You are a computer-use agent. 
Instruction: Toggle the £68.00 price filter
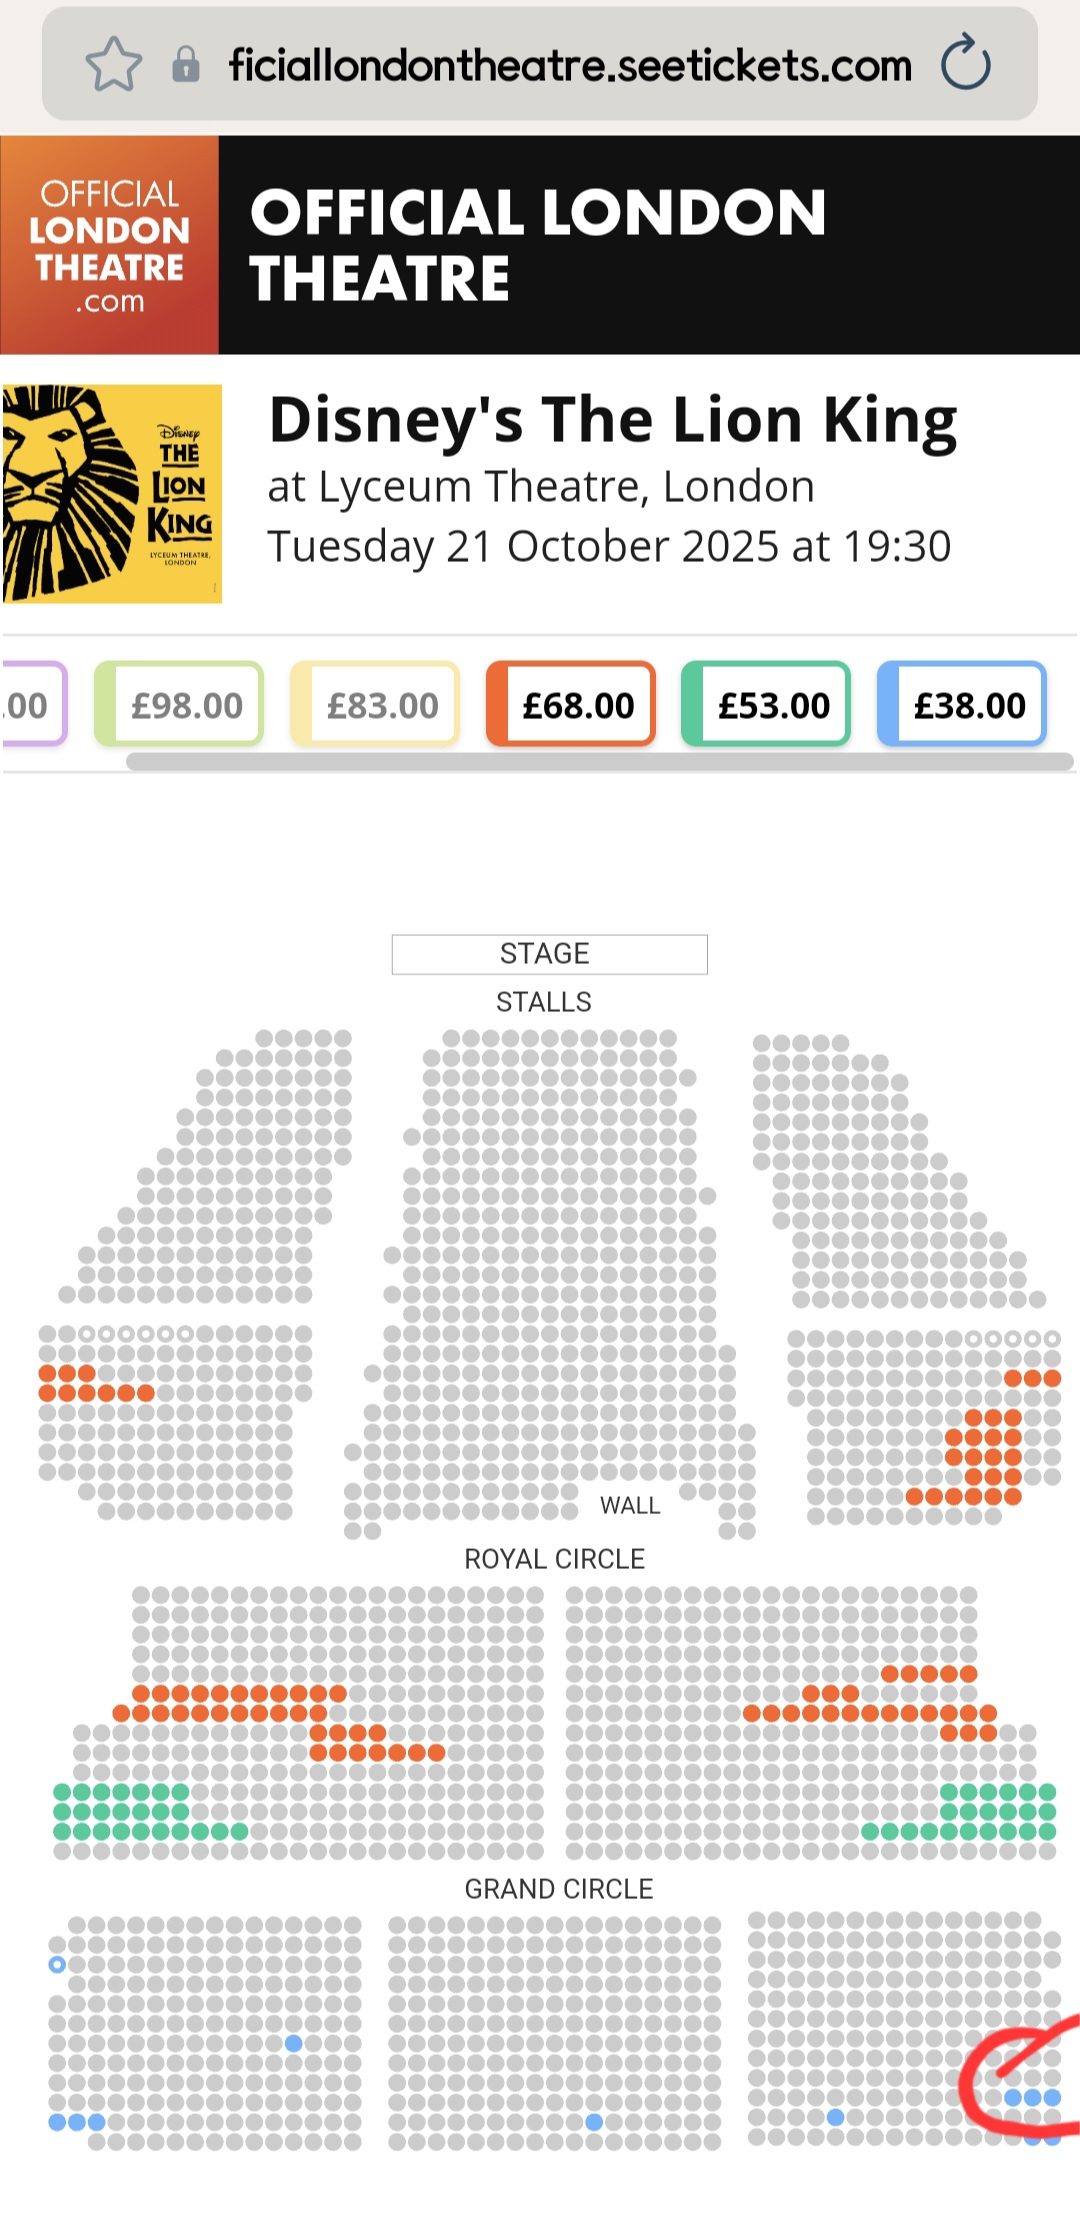[578, 705]
